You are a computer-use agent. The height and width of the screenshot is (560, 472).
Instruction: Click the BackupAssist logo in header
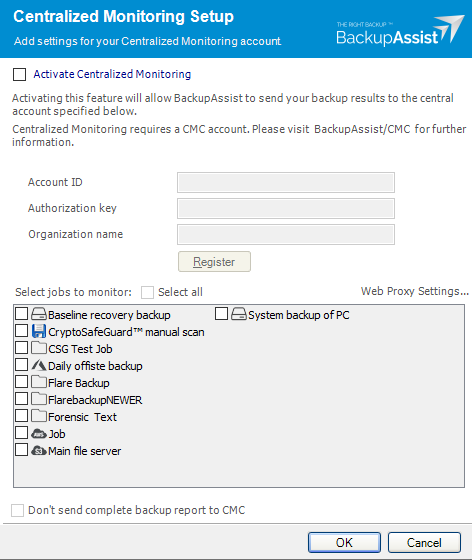pos(400,30)
